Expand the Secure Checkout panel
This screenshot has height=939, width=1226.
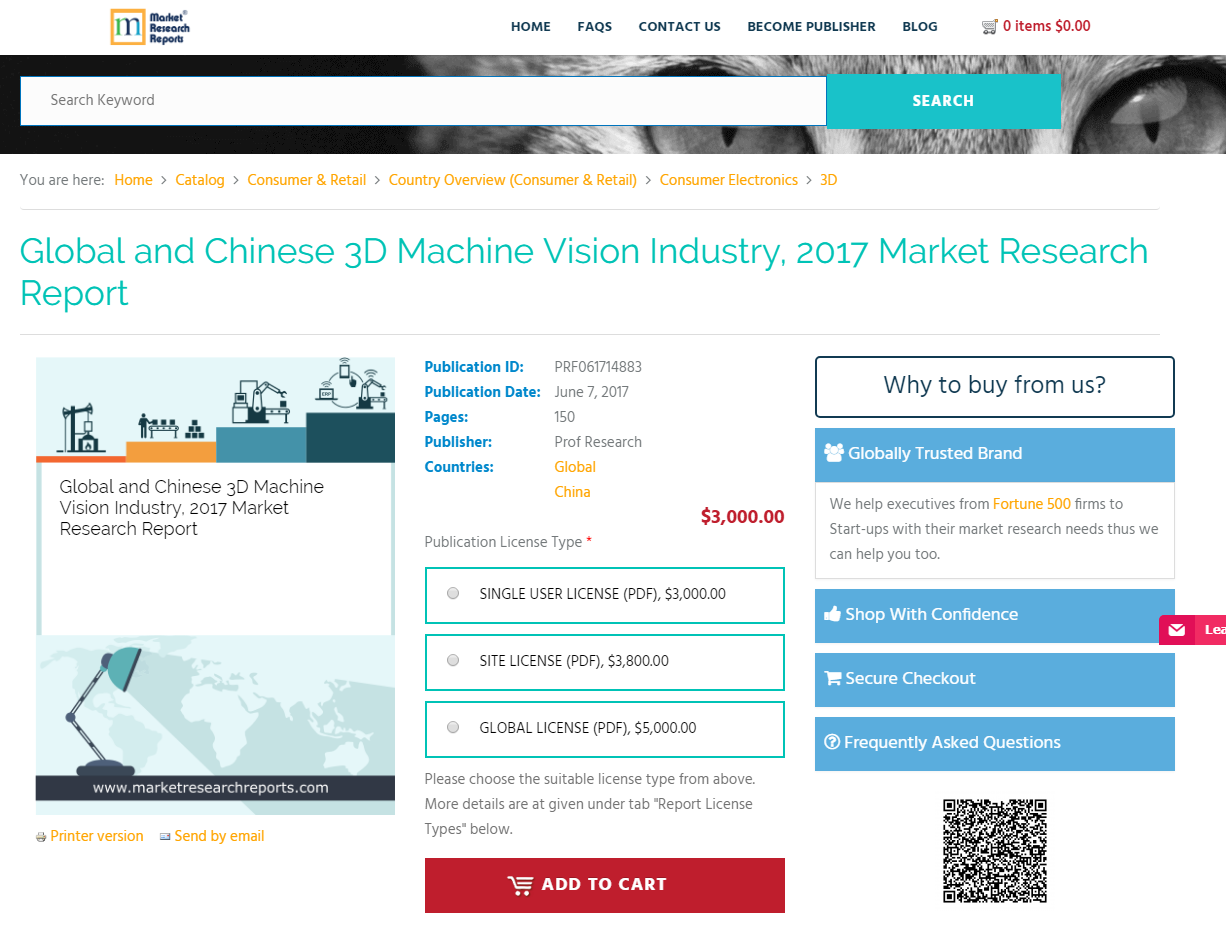[995, 679]
